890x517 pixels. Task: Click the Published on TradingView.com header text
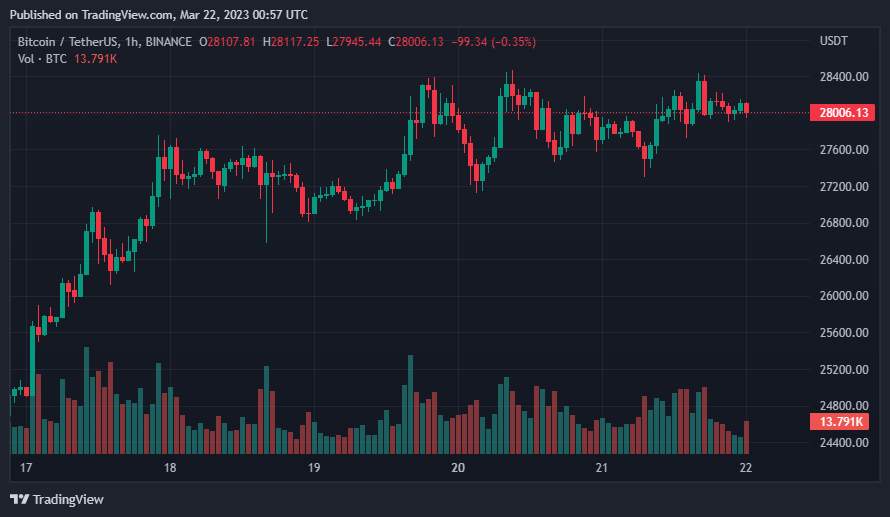pyautogui.click(x=159, y=15)
